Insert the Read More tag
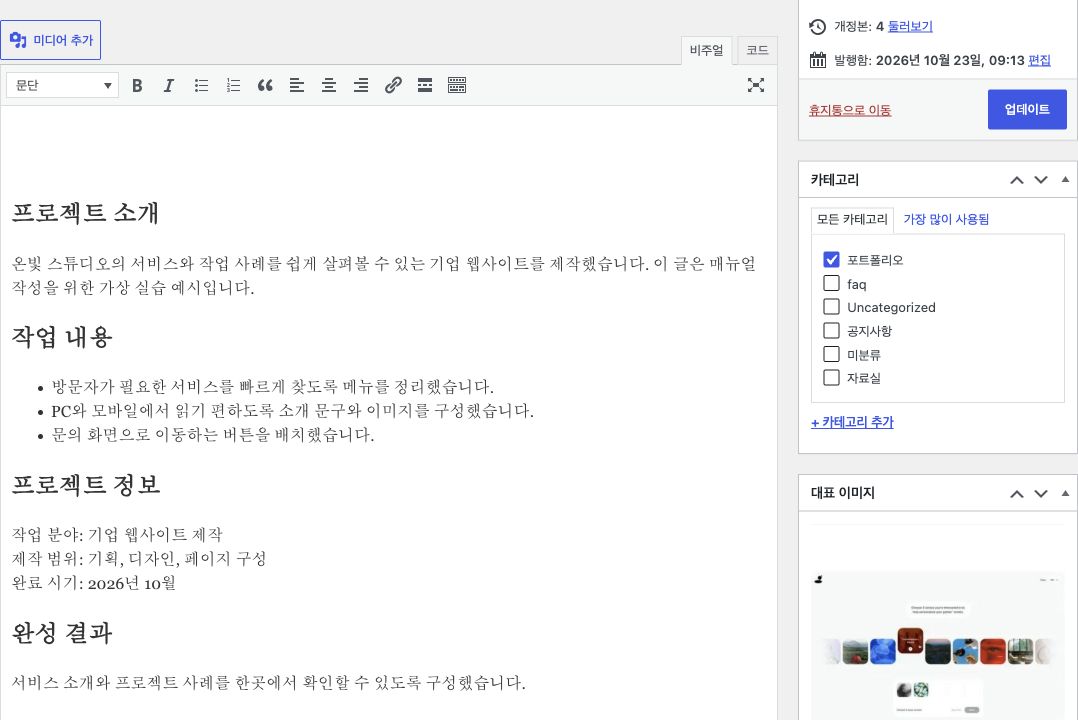Image resolution: width=1078 pixels, height=720 pixels. coord(425,85)
